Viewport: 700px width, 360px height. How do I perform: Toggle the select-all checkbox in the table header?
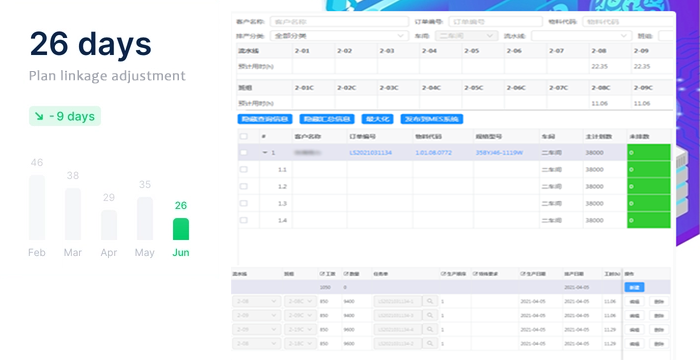[x=244, y=136]
